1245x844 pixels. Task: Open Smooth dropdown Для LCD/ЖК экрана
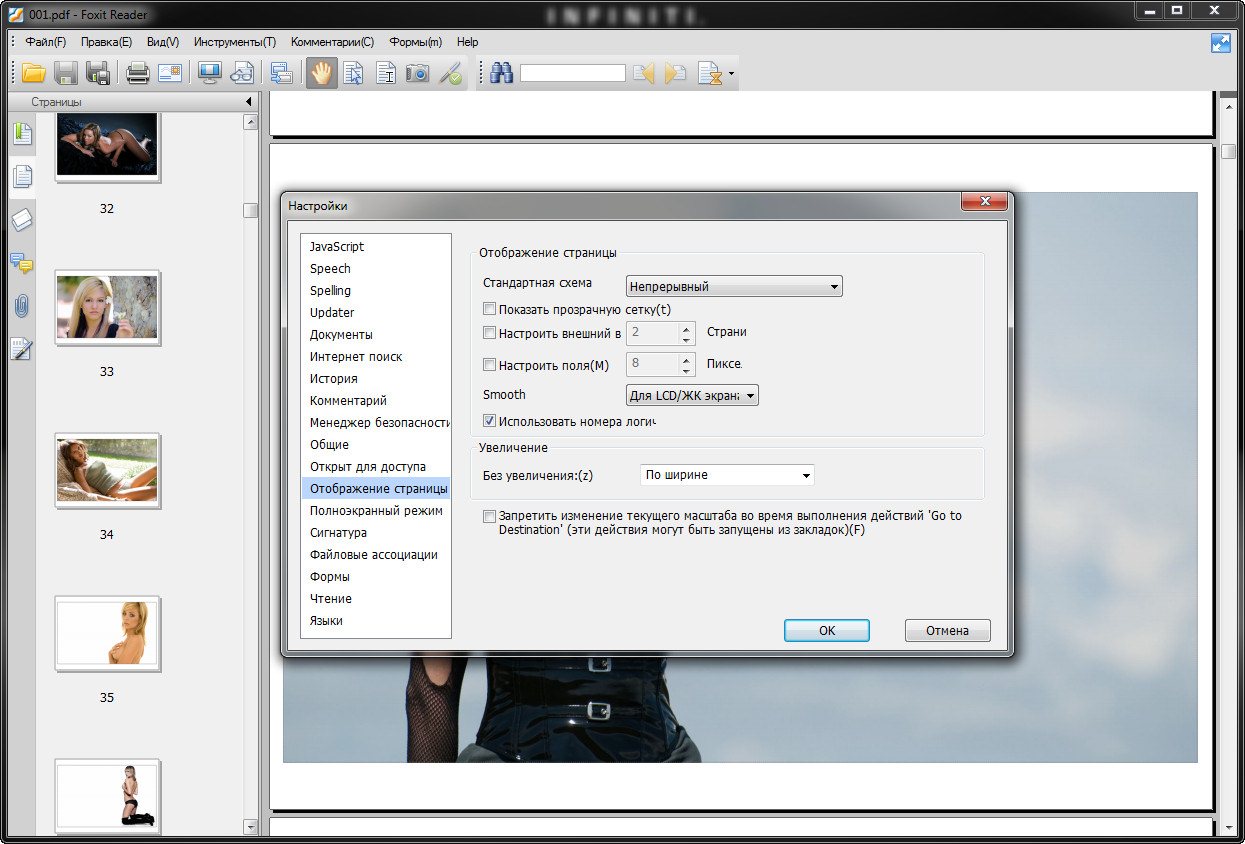click(x=692, y=395)
